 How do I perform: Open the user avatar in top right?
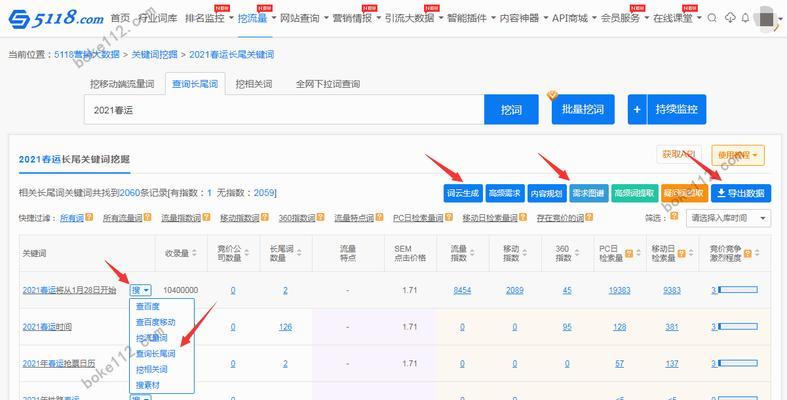click(766, 19)
